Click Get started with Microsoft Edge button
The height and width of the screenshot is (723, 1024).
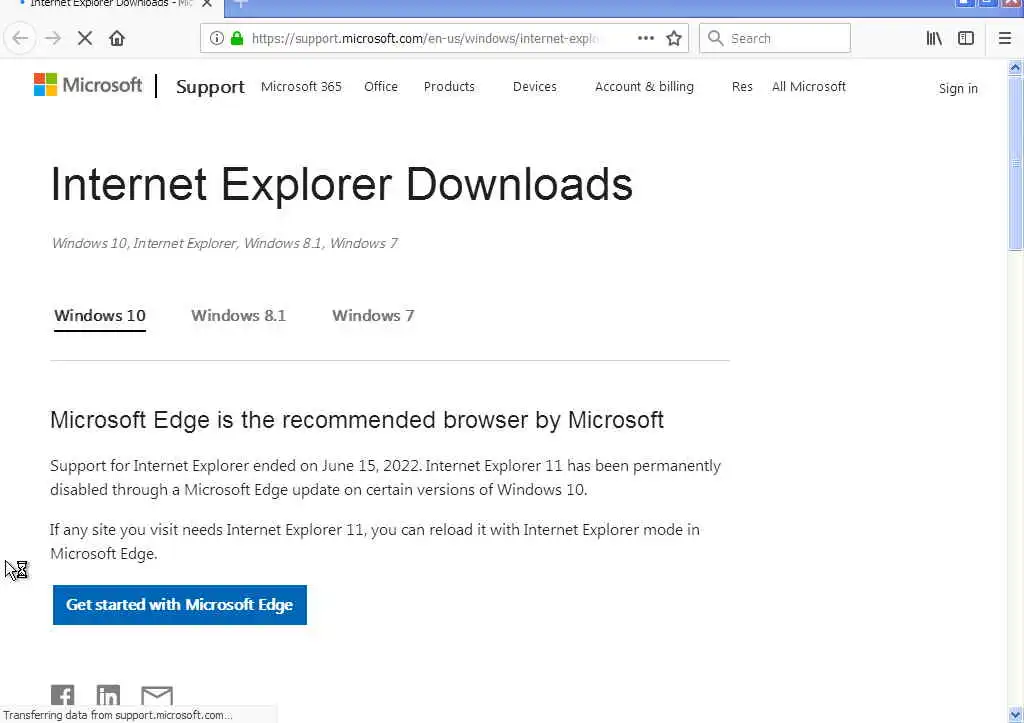point(180,605)
